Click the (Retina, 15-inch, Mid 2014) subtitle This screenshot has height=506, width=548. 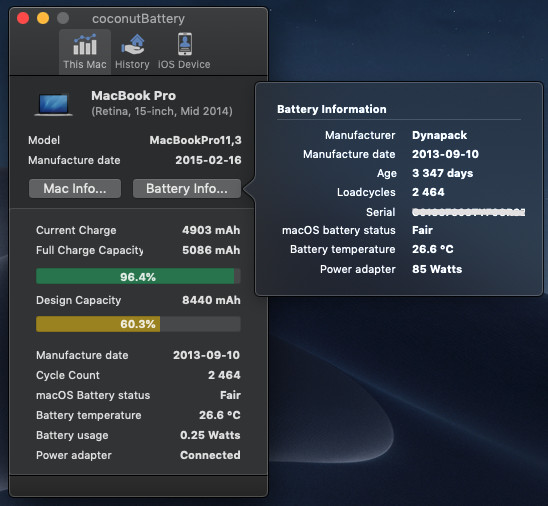(162, 111)
